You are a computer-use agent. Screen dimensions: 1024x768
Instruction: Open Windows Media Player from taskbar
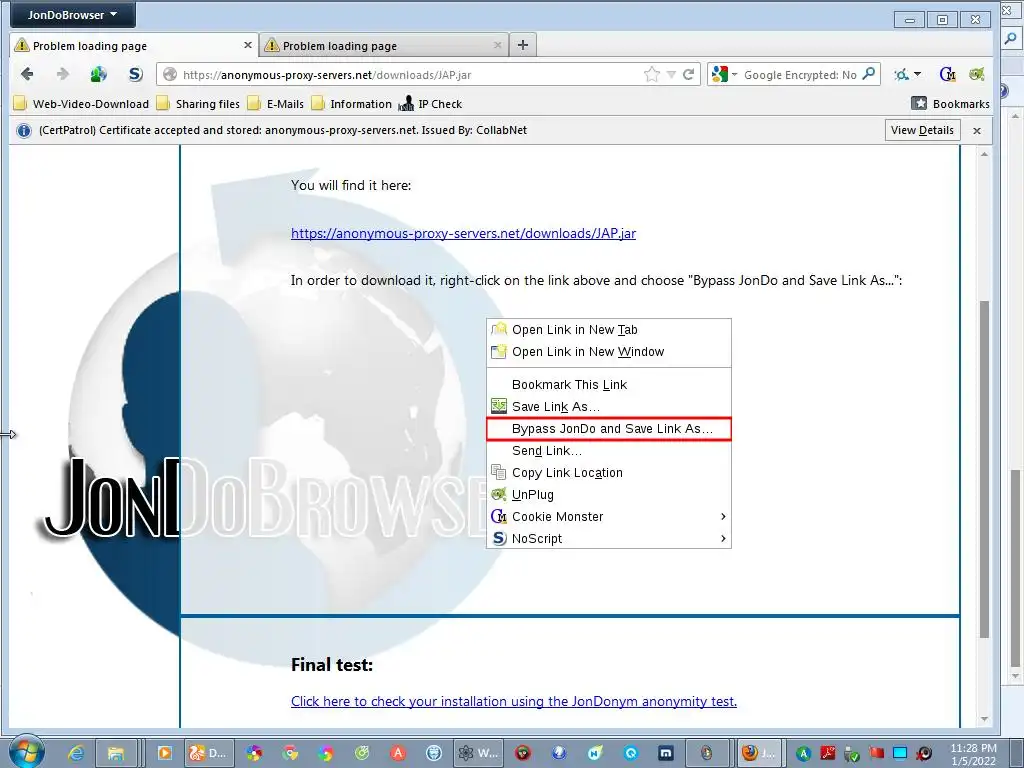click(165, 753)
